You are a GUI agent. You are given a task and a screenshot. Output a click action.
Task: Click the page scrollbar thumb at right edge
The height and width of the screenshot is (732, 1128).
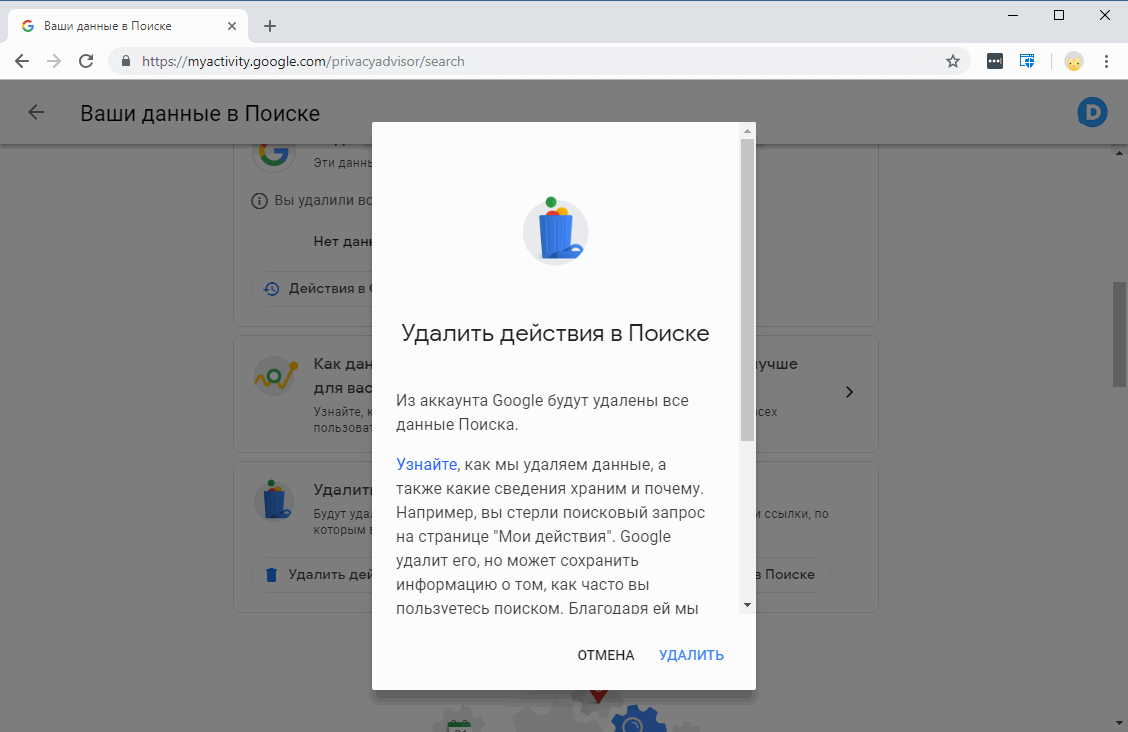click(1119, 334)
